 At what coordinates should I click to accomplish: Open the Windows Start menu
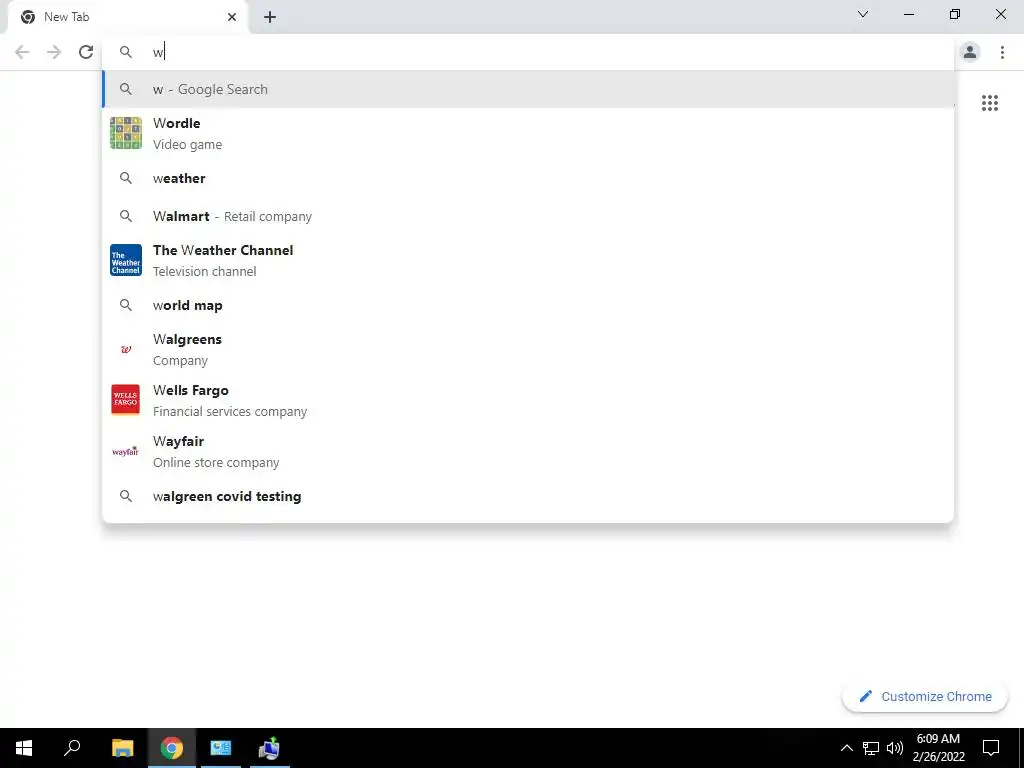24,748
